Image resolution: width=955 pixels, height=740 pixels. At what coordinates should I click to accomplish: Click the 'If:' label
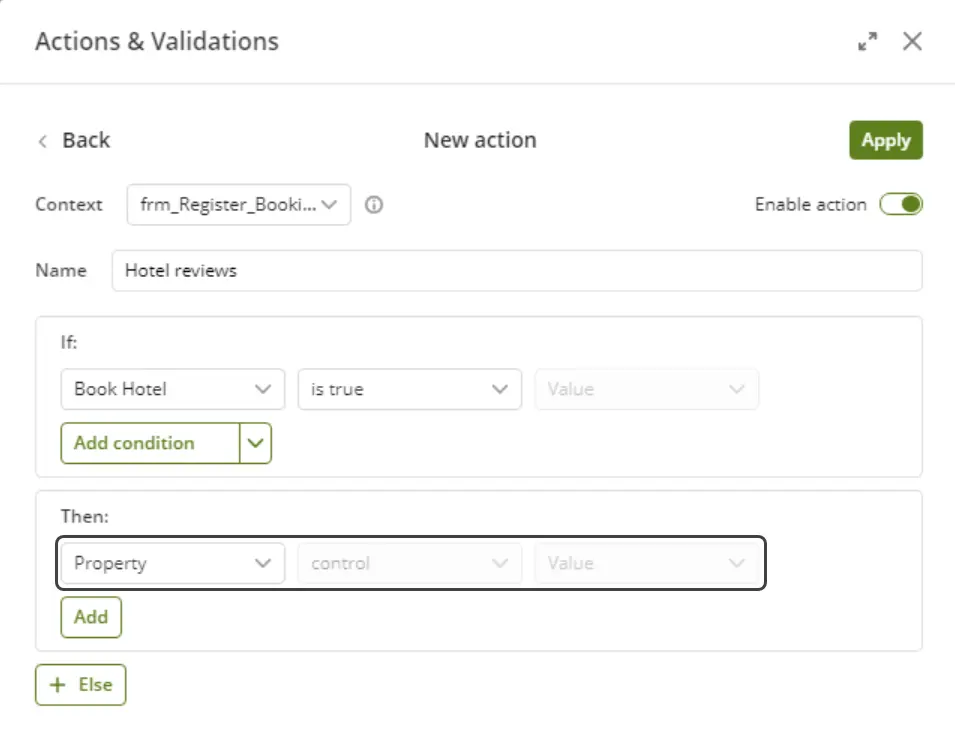point(69,342)
